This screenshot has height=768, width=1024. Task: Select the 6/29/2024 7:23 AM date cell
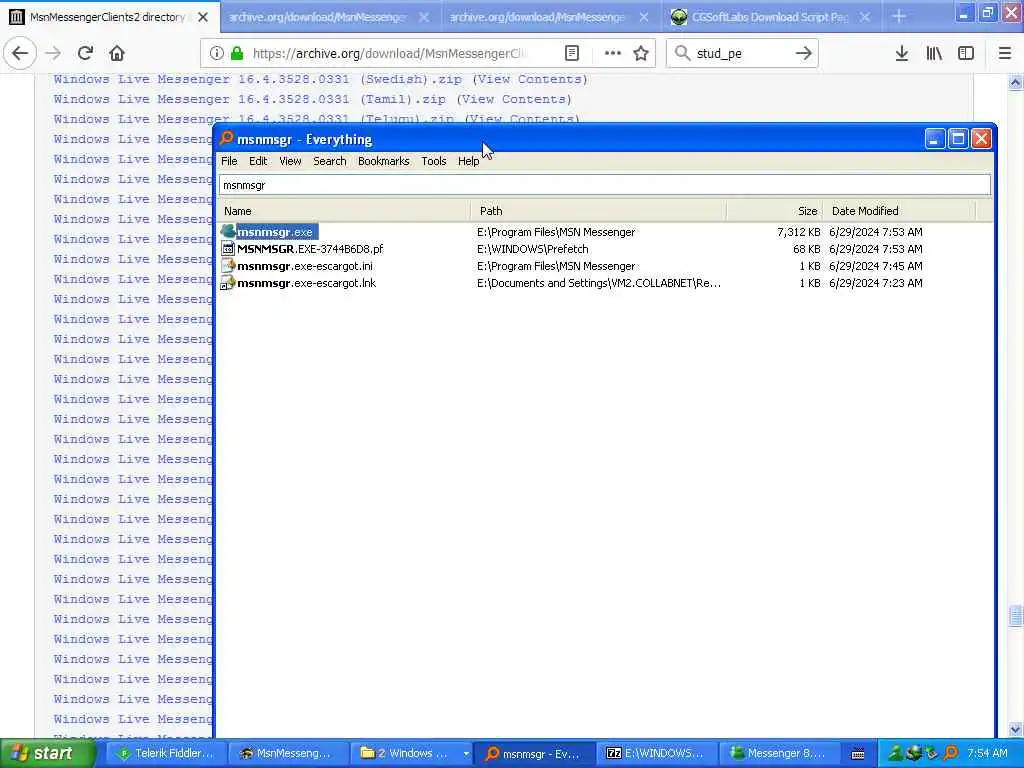point(876,283)
